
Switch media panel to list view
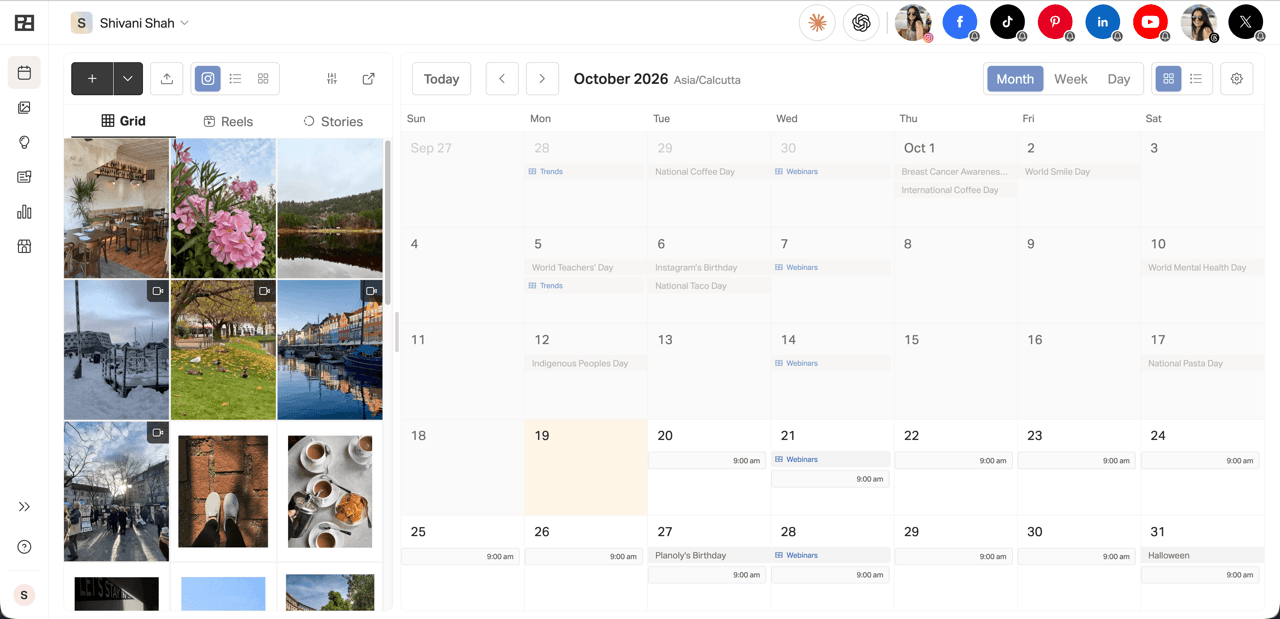(x=235, y=79)
